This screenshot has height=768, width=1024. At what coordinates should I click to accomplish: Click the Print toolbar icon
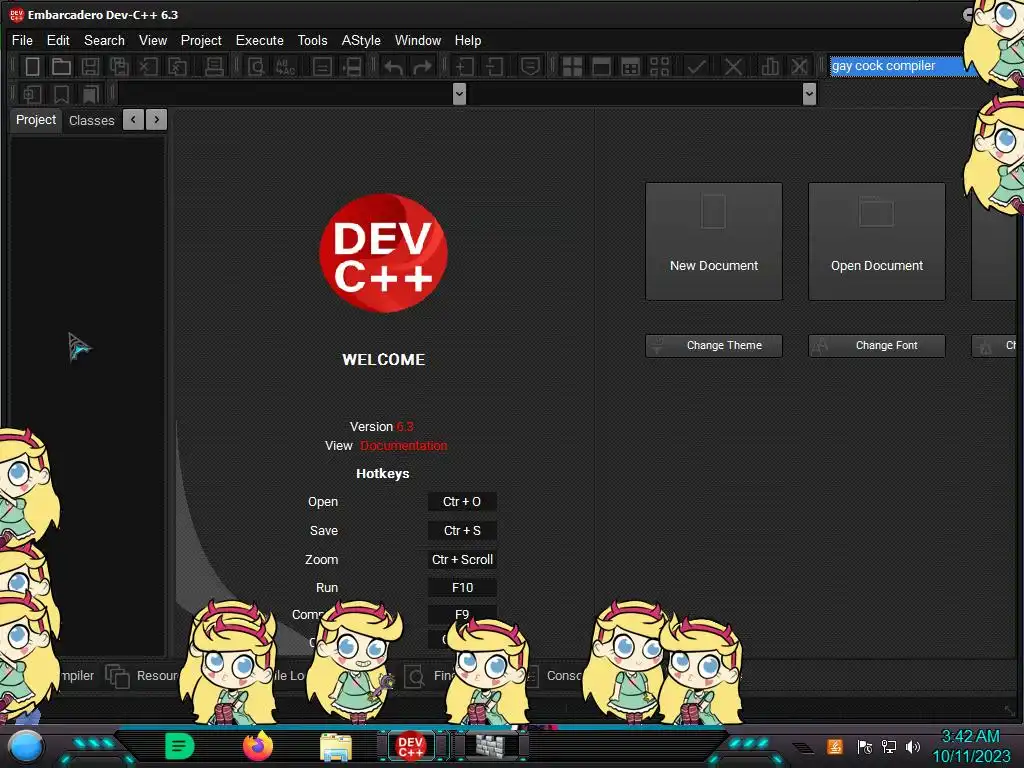pyautogui.click(x=214, y=67)
